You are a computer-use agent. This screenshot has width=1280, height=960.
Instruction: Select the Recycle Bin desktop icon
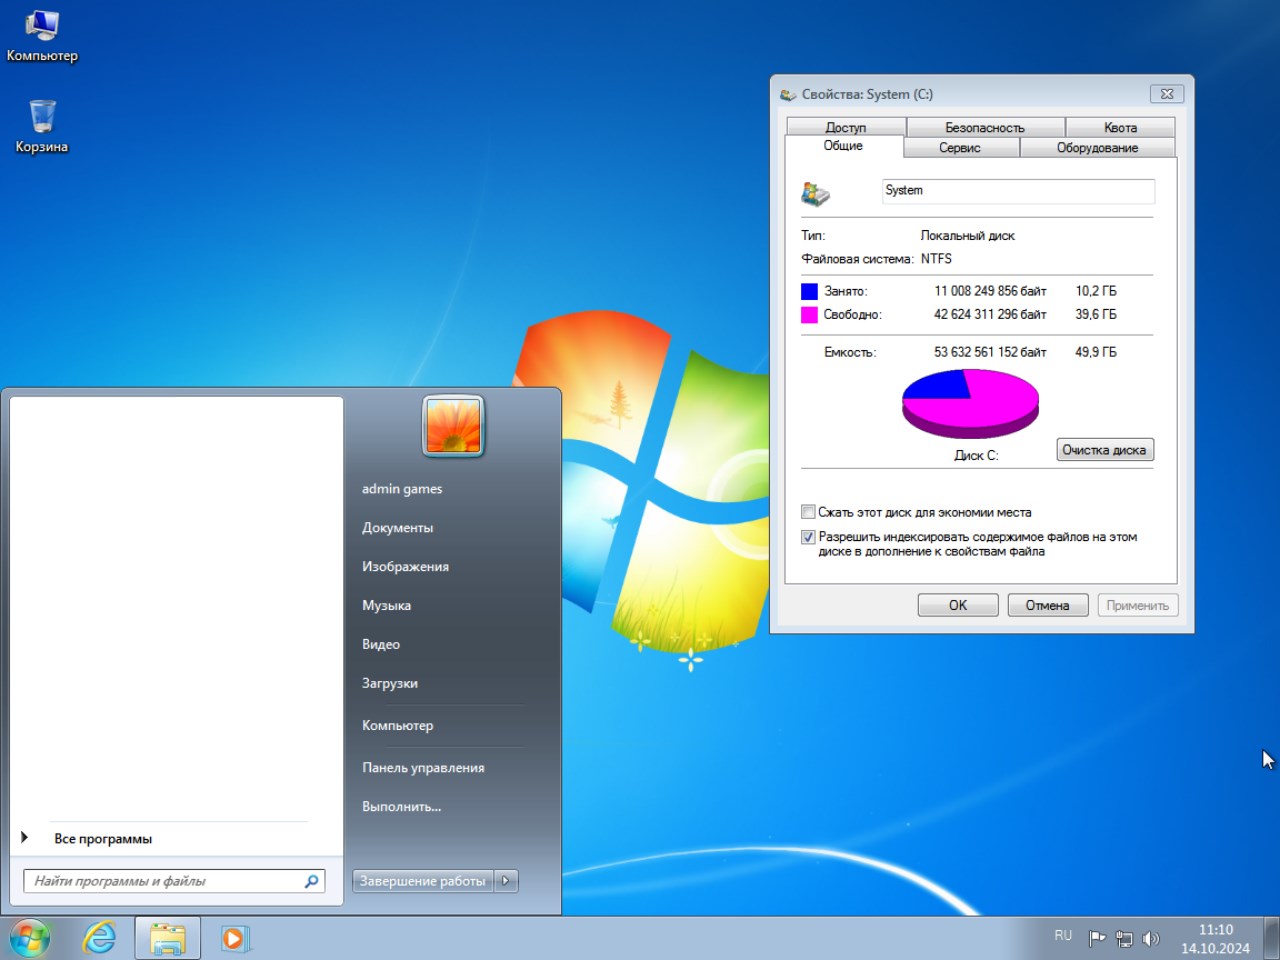(x=42, y=126)
